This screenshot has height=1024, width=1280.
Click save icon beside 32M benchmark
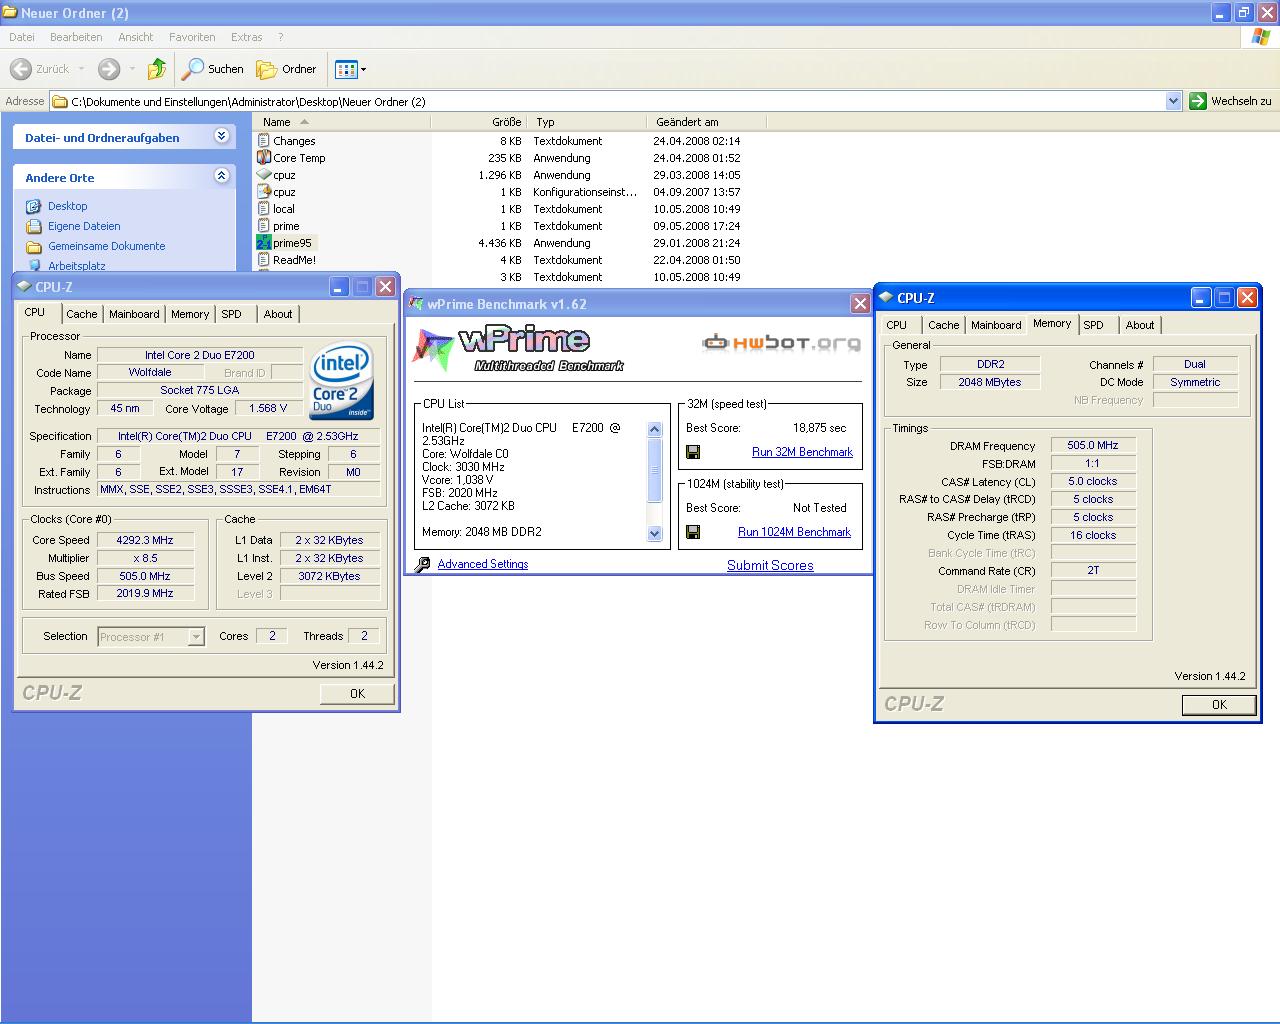(693, 452)
